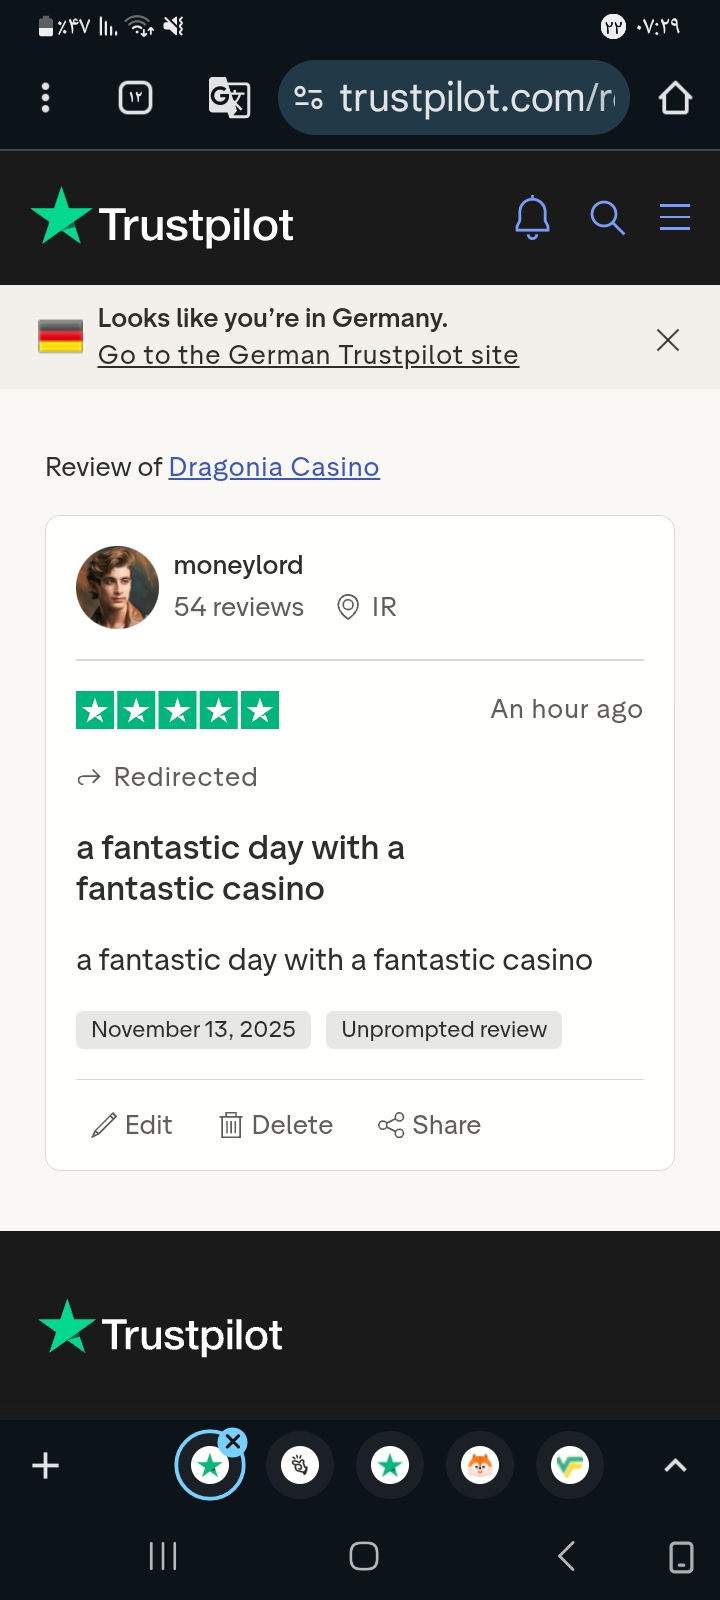Edit the review
720x1600 pixels.
coord(132,1125)
